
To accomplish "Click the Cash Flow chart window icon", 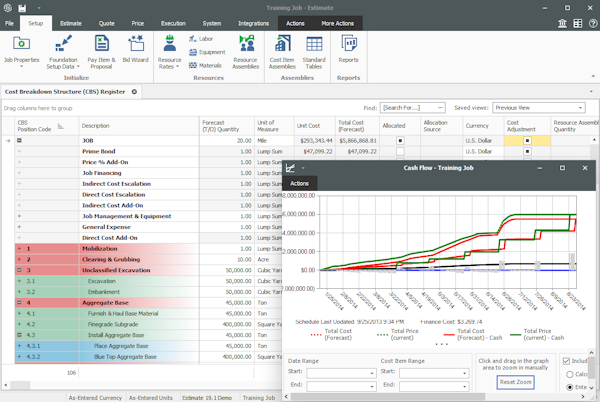I will point(290,168).
